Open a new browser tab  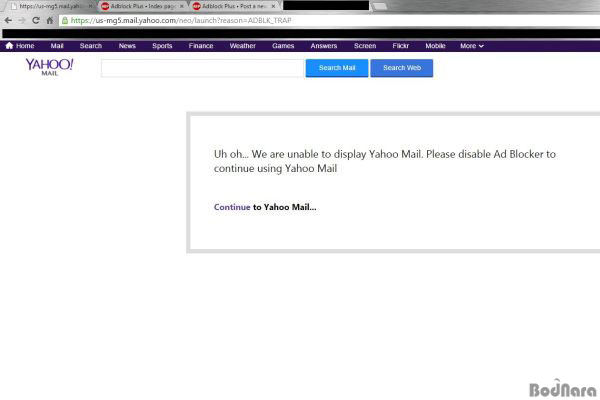379,7
